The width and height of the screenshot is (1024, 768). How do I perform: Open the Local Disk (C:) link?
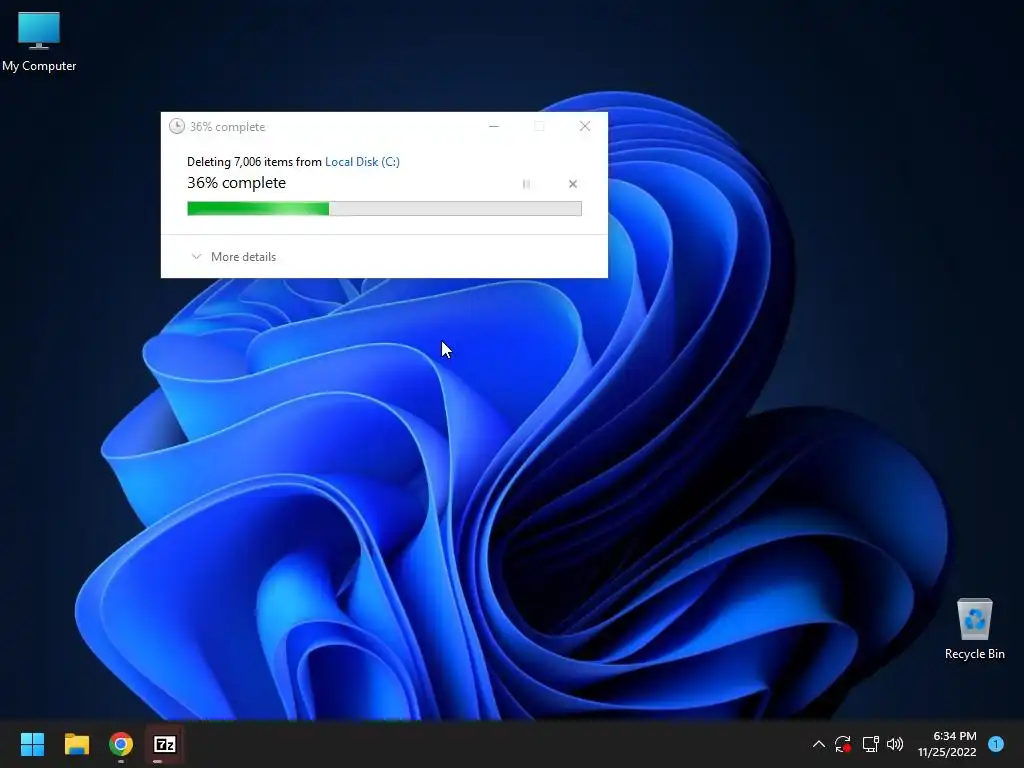tap(362, 162)
